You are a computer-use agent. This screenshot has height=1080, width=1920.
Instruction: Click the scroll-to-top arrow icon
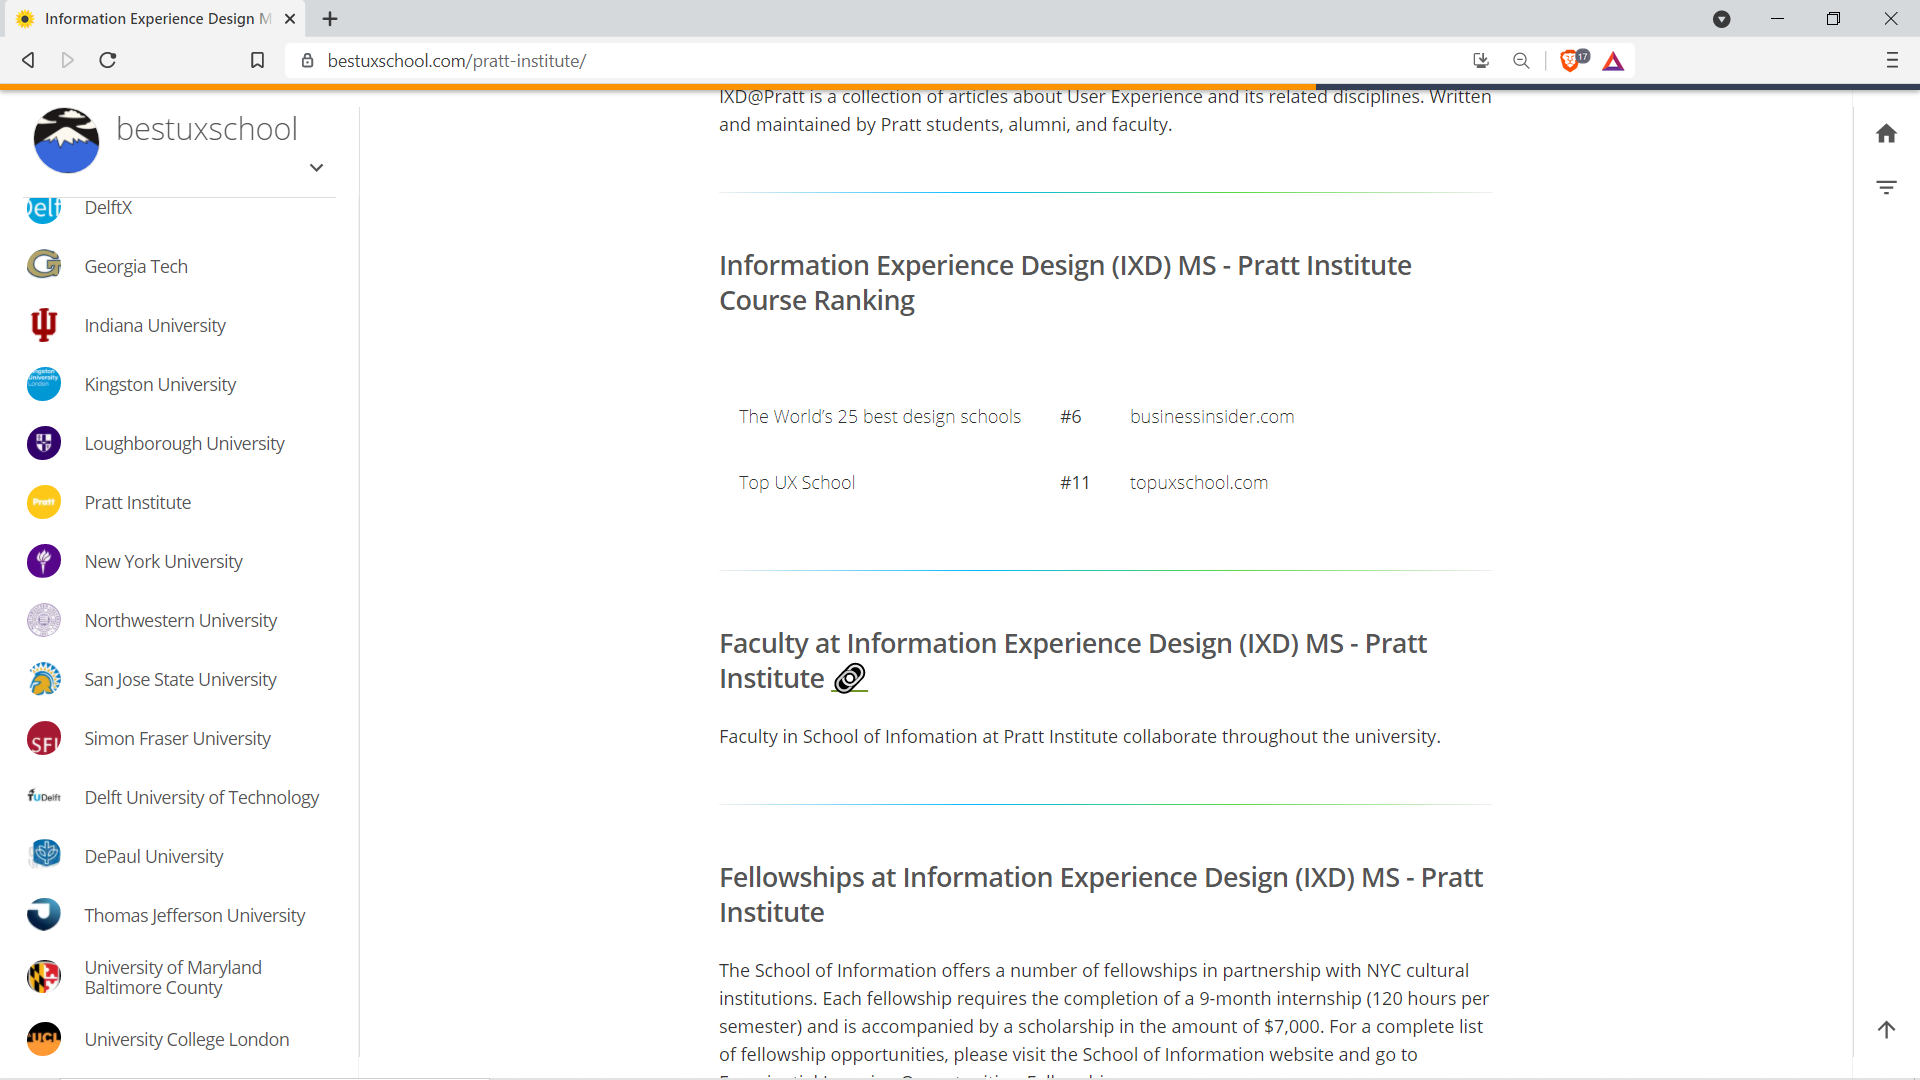(x=1886, y=1029)
